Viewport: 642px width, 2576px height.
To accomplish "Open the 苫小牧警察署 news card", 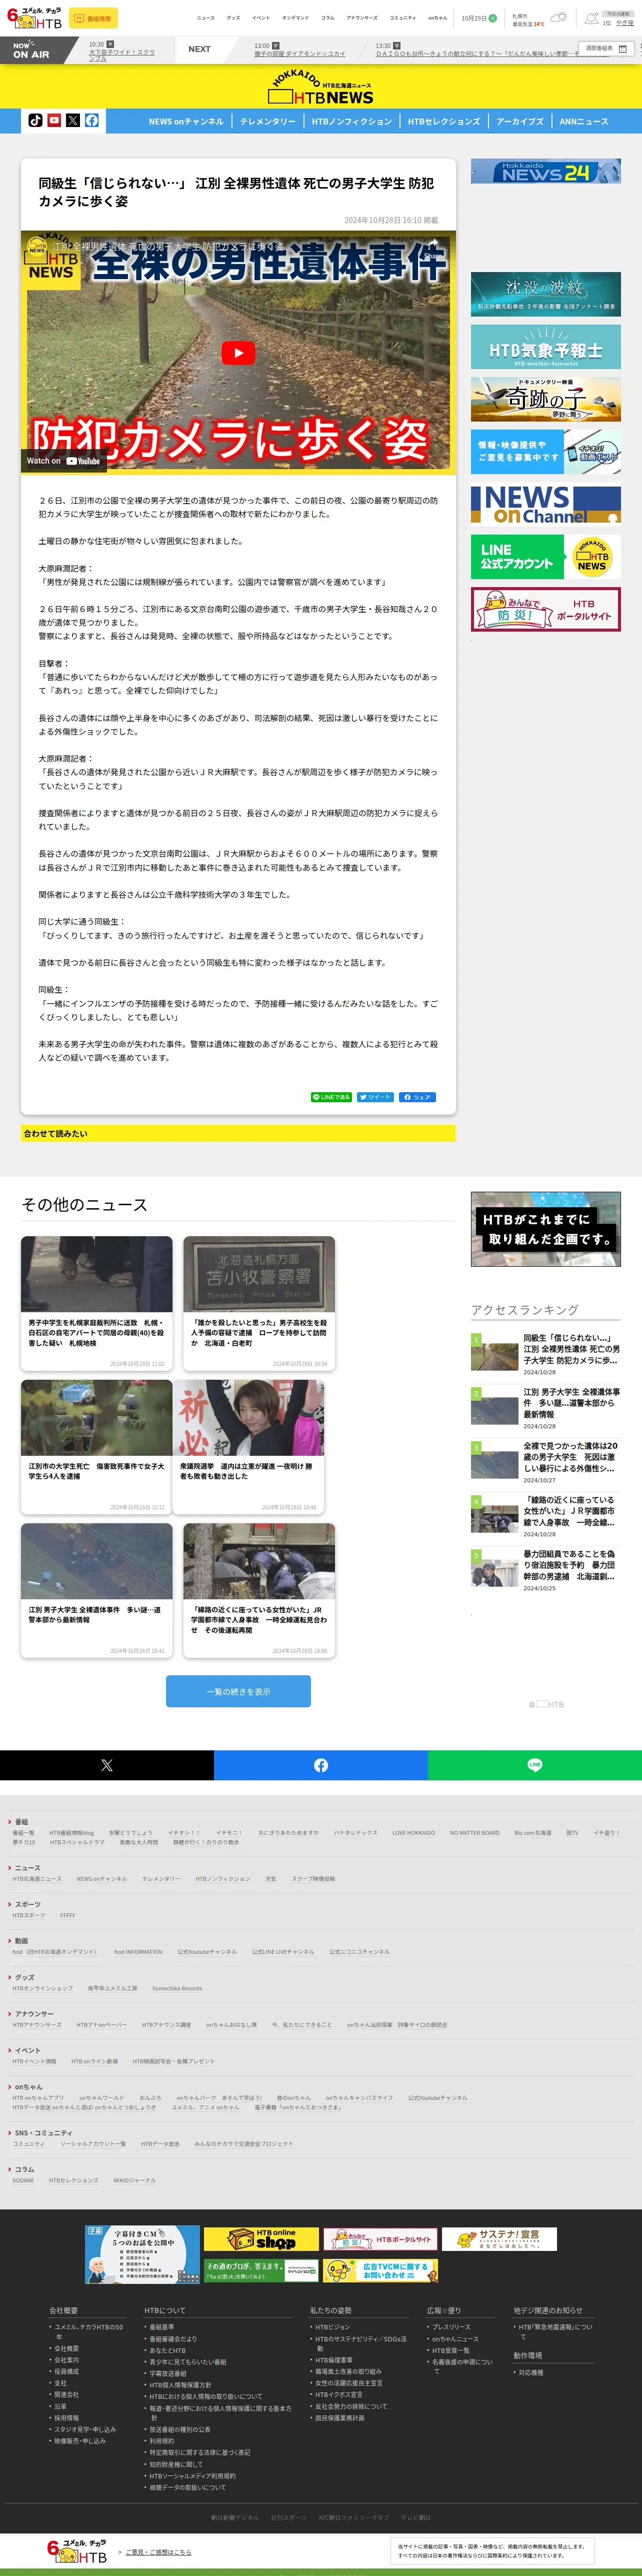I will (x=259, y=1303).
